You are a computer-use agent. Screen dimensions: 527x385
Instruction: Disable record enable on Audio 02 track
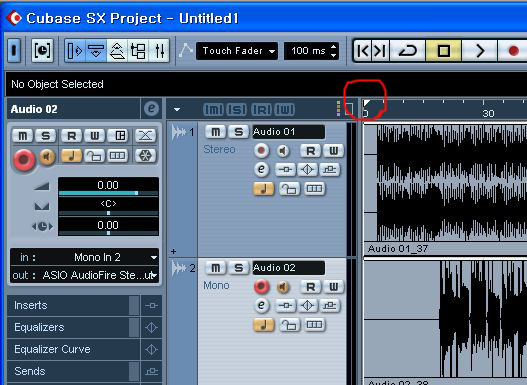click(x=261, y=287)
